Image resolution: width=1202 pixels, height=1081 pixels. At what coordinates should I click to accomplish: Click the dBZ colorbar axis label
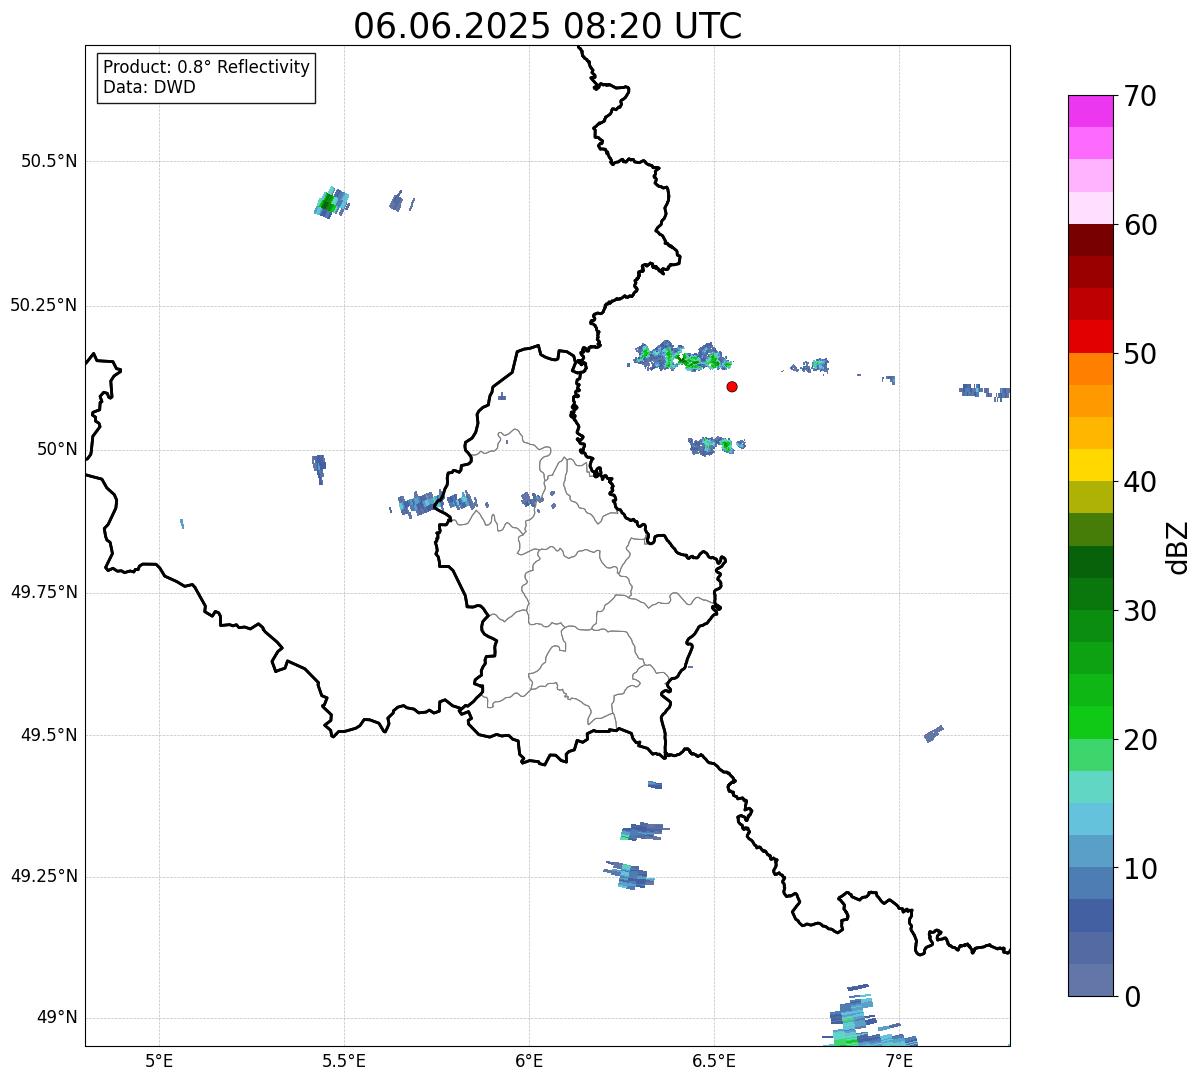pyautogui.click(x=1178, y=546)
